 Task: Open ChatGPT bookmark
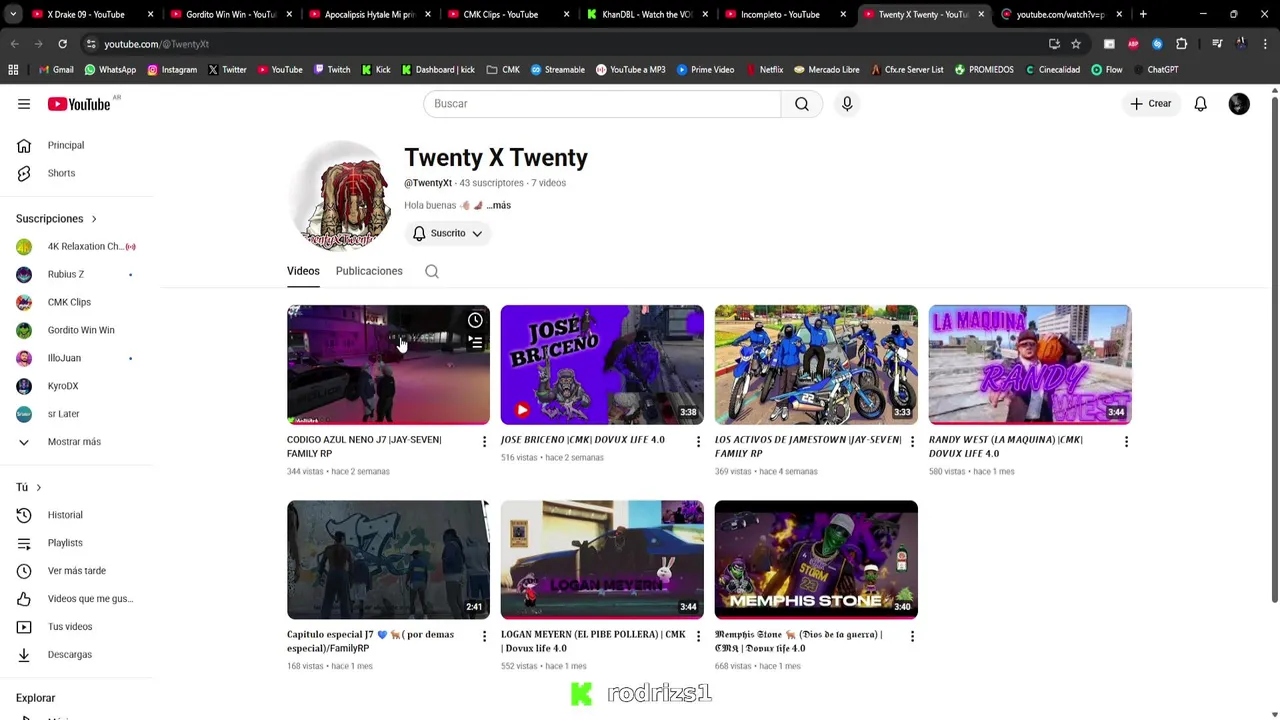pyautogui.click(x=1155, y=70)
